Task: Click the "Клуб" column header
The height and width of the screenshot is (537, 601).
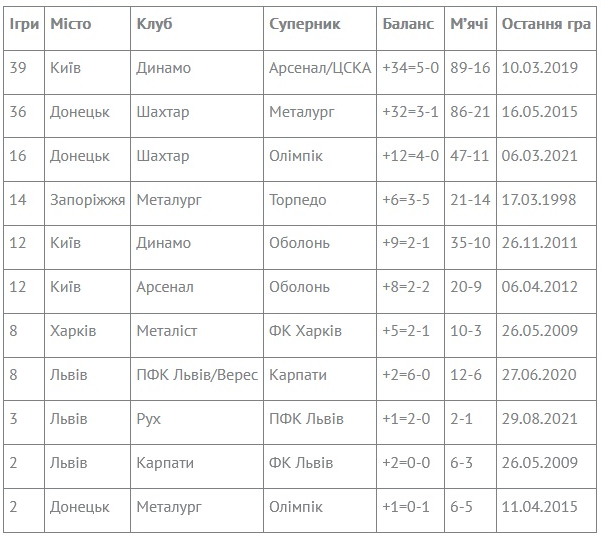Action: (x=154, y=23)
